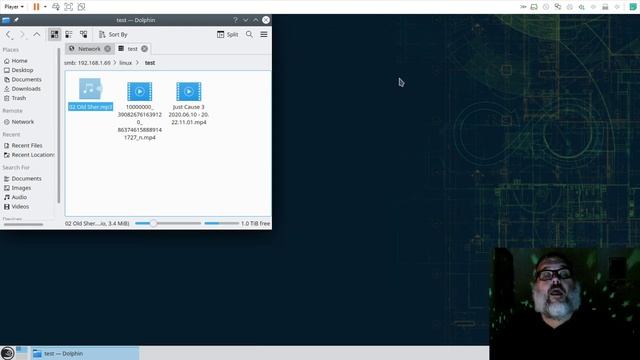This screenshot has width=640, height=360.
Task: Open Desktop in Places panel
Action: point(18,70)
